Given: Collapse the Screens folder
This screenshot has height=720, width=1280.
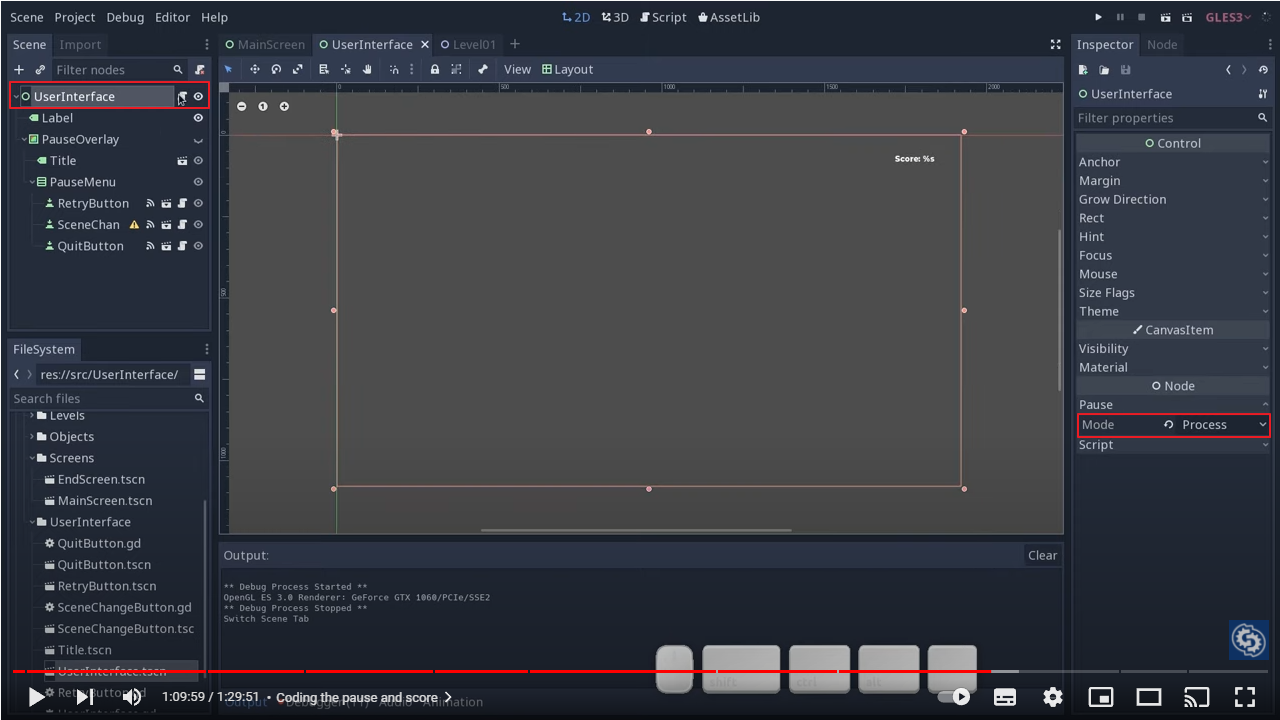Looking at the screenshot, I should coord(32,458).
